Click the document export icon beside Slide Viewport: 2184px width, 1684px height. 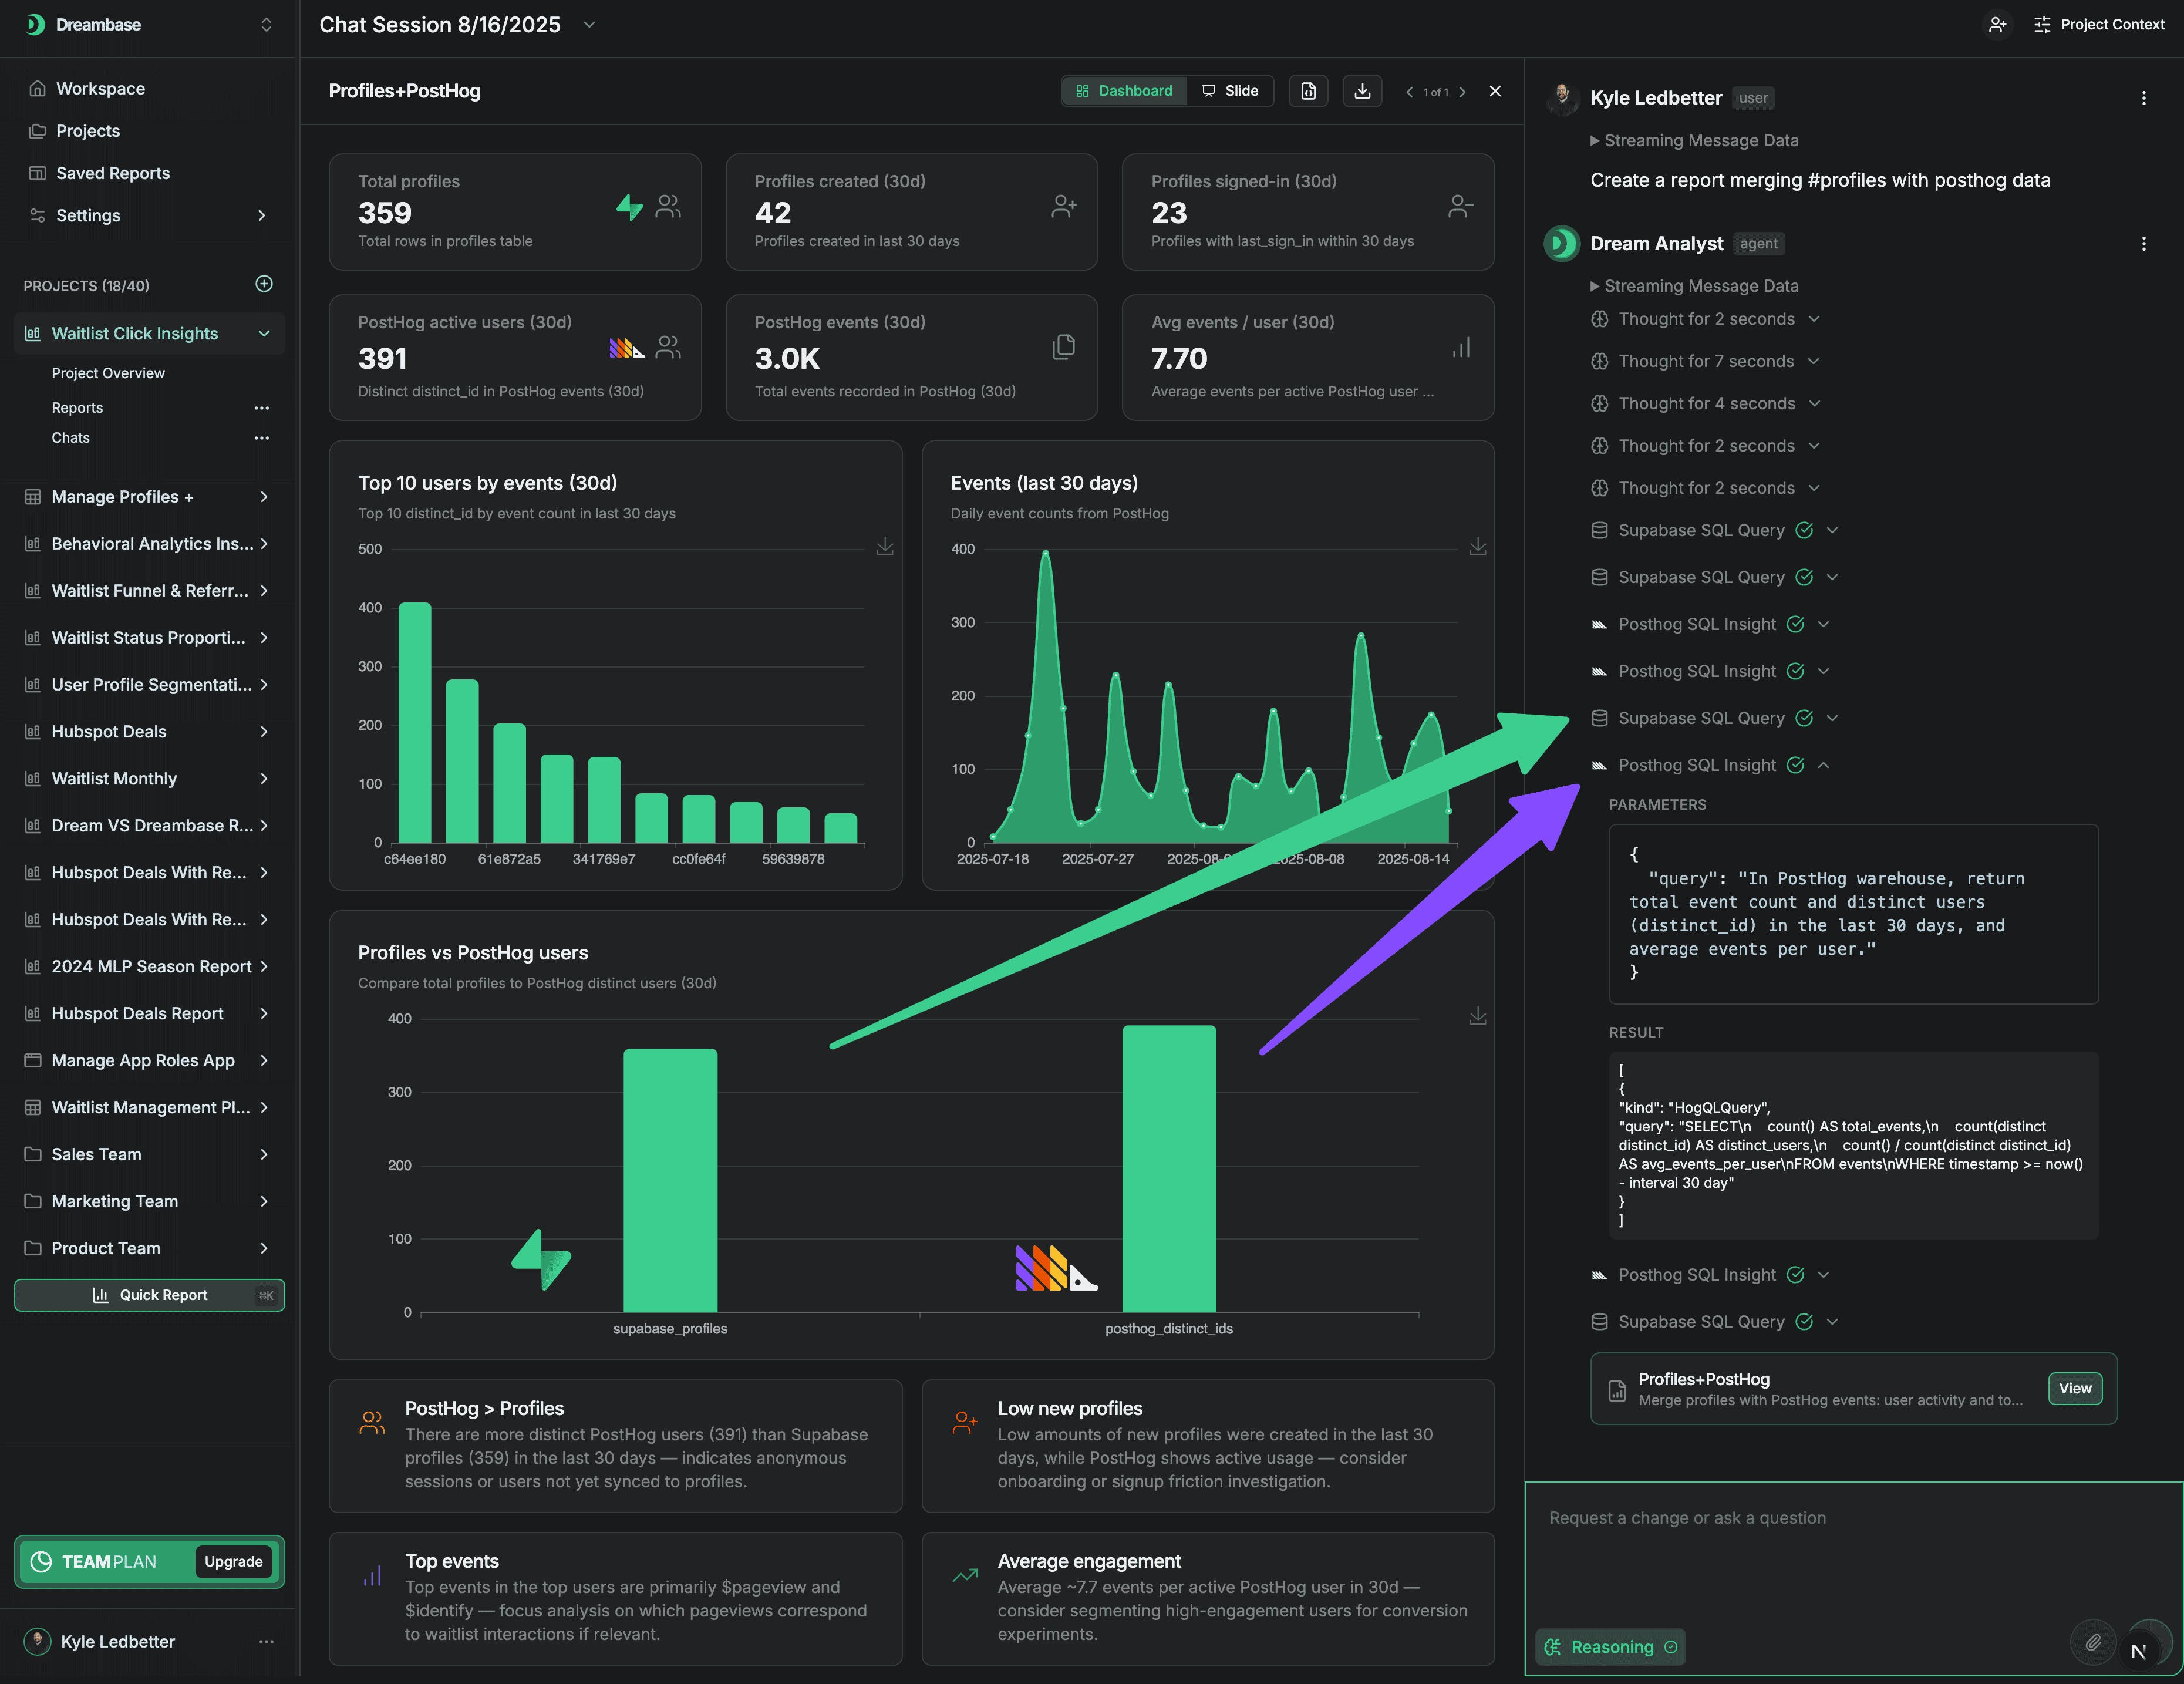(1308, 91)
